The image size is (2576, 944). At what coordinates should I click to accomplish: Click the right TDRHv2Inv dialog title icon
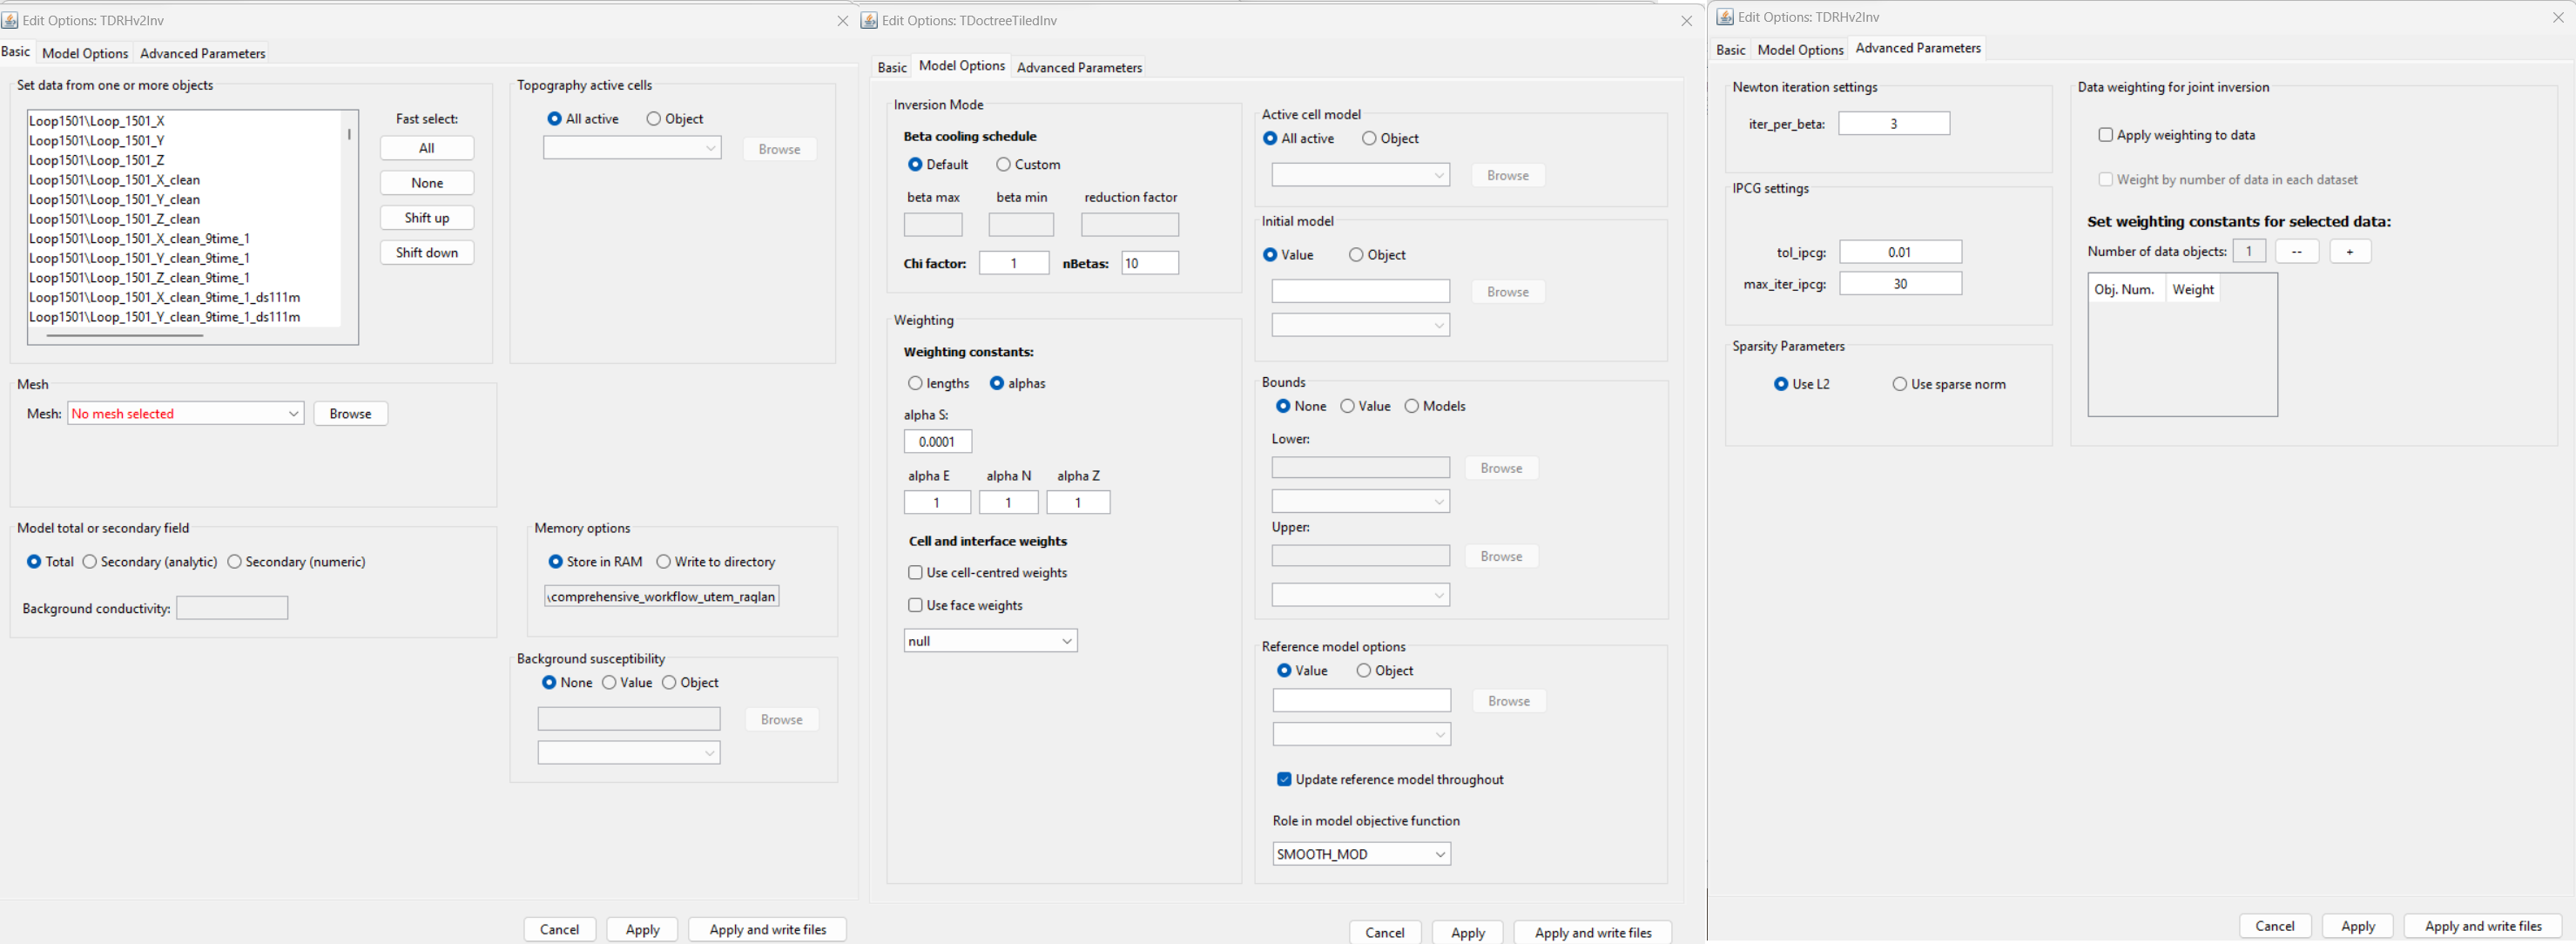1725,17
